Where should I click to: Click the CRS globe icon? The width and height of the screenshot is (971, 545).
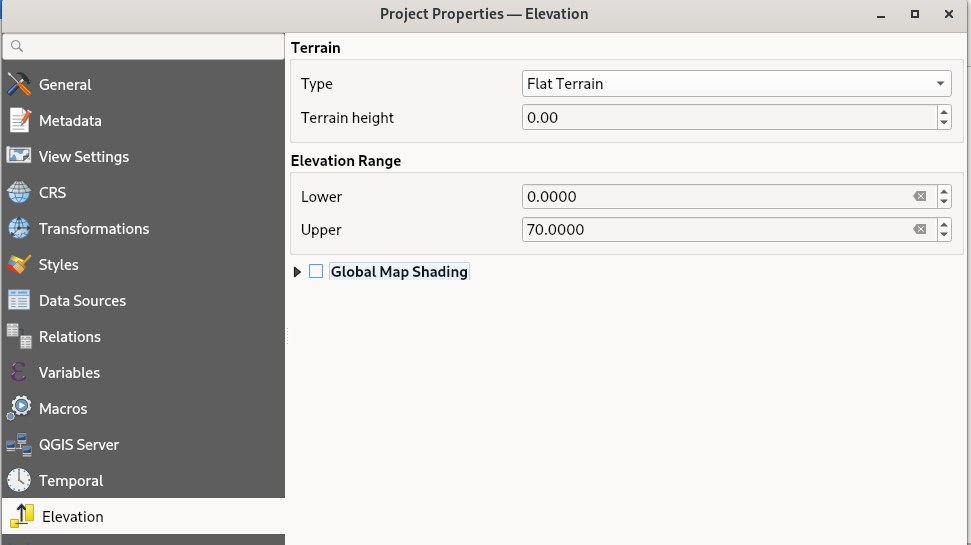pos(19,193)
